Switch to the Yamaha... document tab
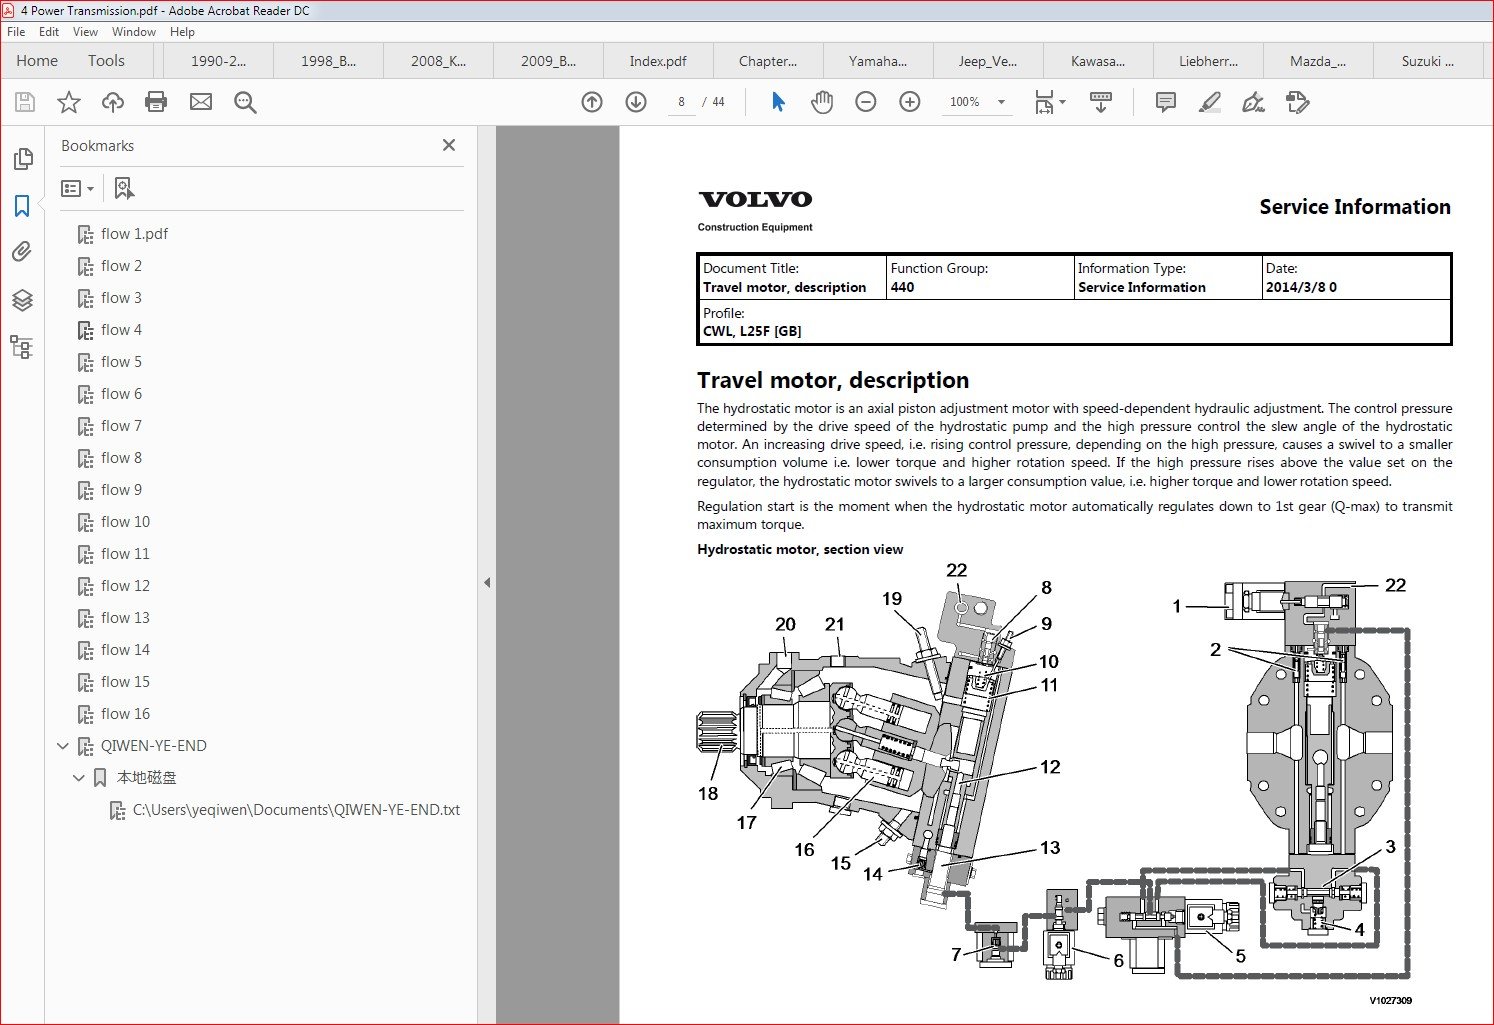Image resolution: width=1494 pixels, height=1025 pixels. point(878,61)
